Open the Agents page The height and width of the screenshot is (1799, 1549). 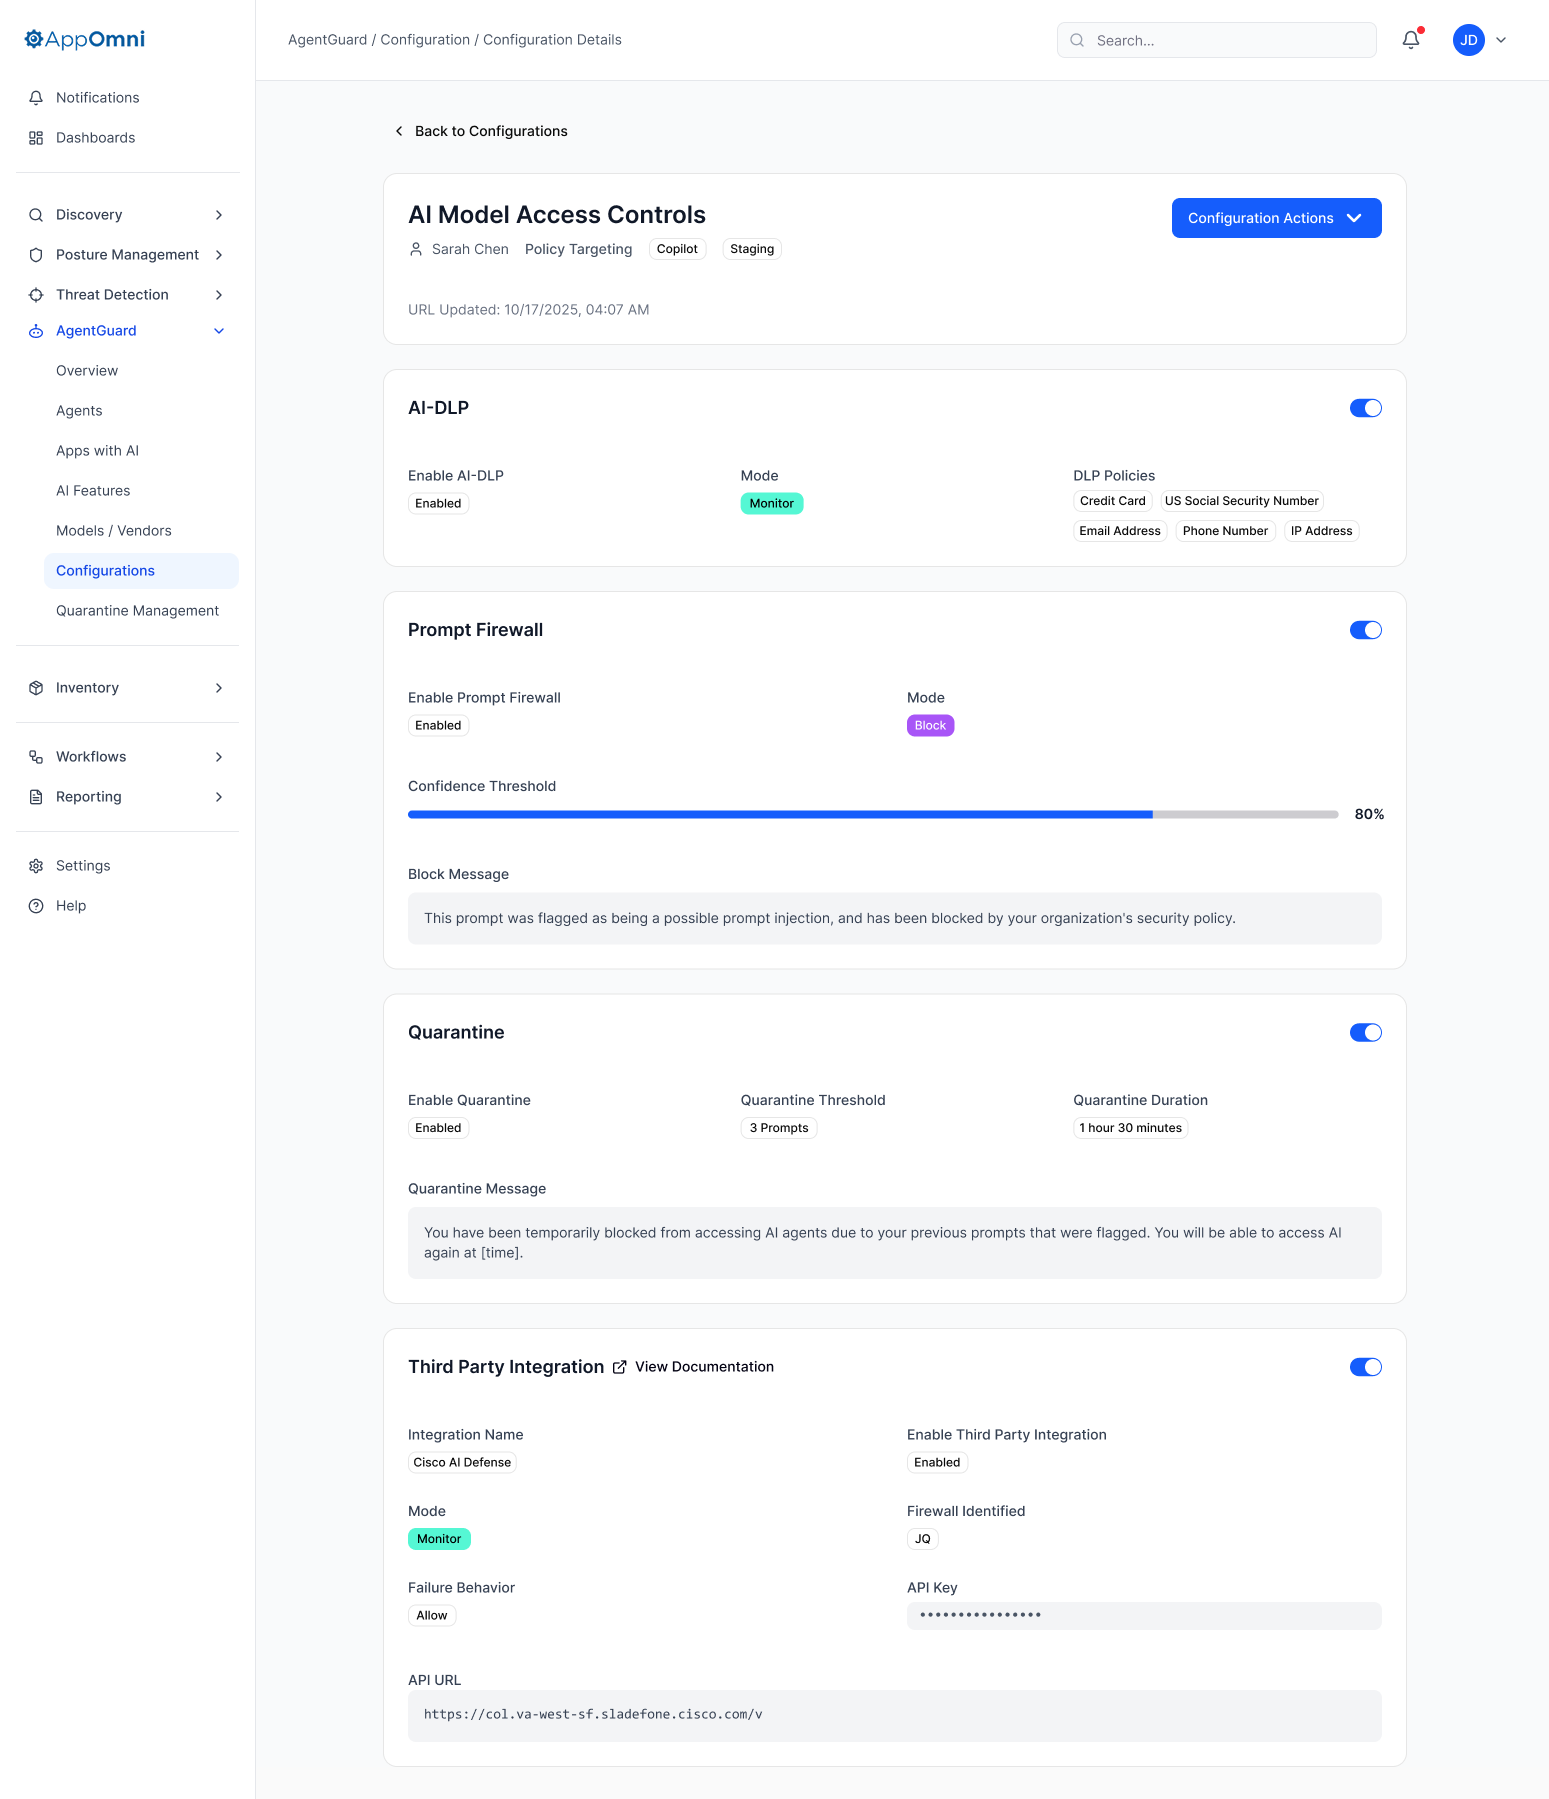pyautogui.click(x=79, y=410)
